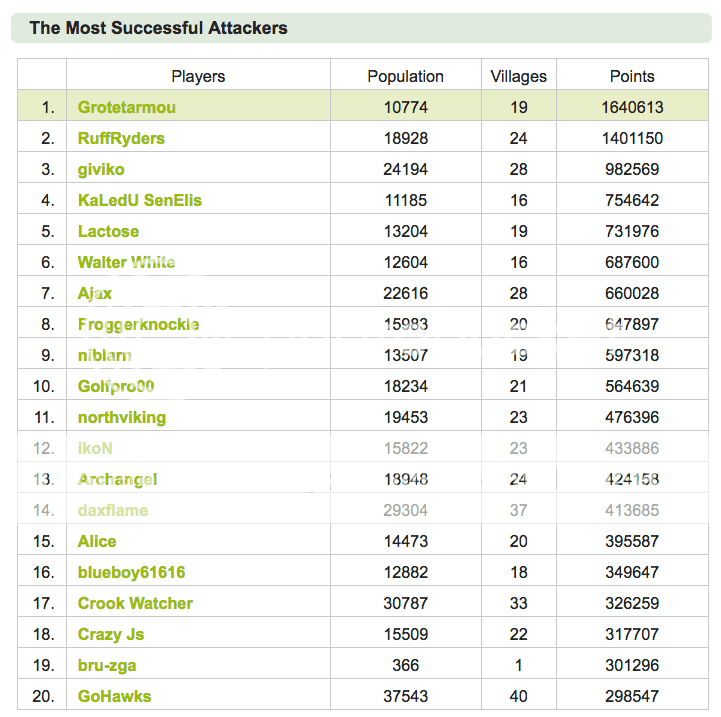The height and width of the screenshot is (717, 721).
Task: Click Archangel player name
Action: [118, 479]
